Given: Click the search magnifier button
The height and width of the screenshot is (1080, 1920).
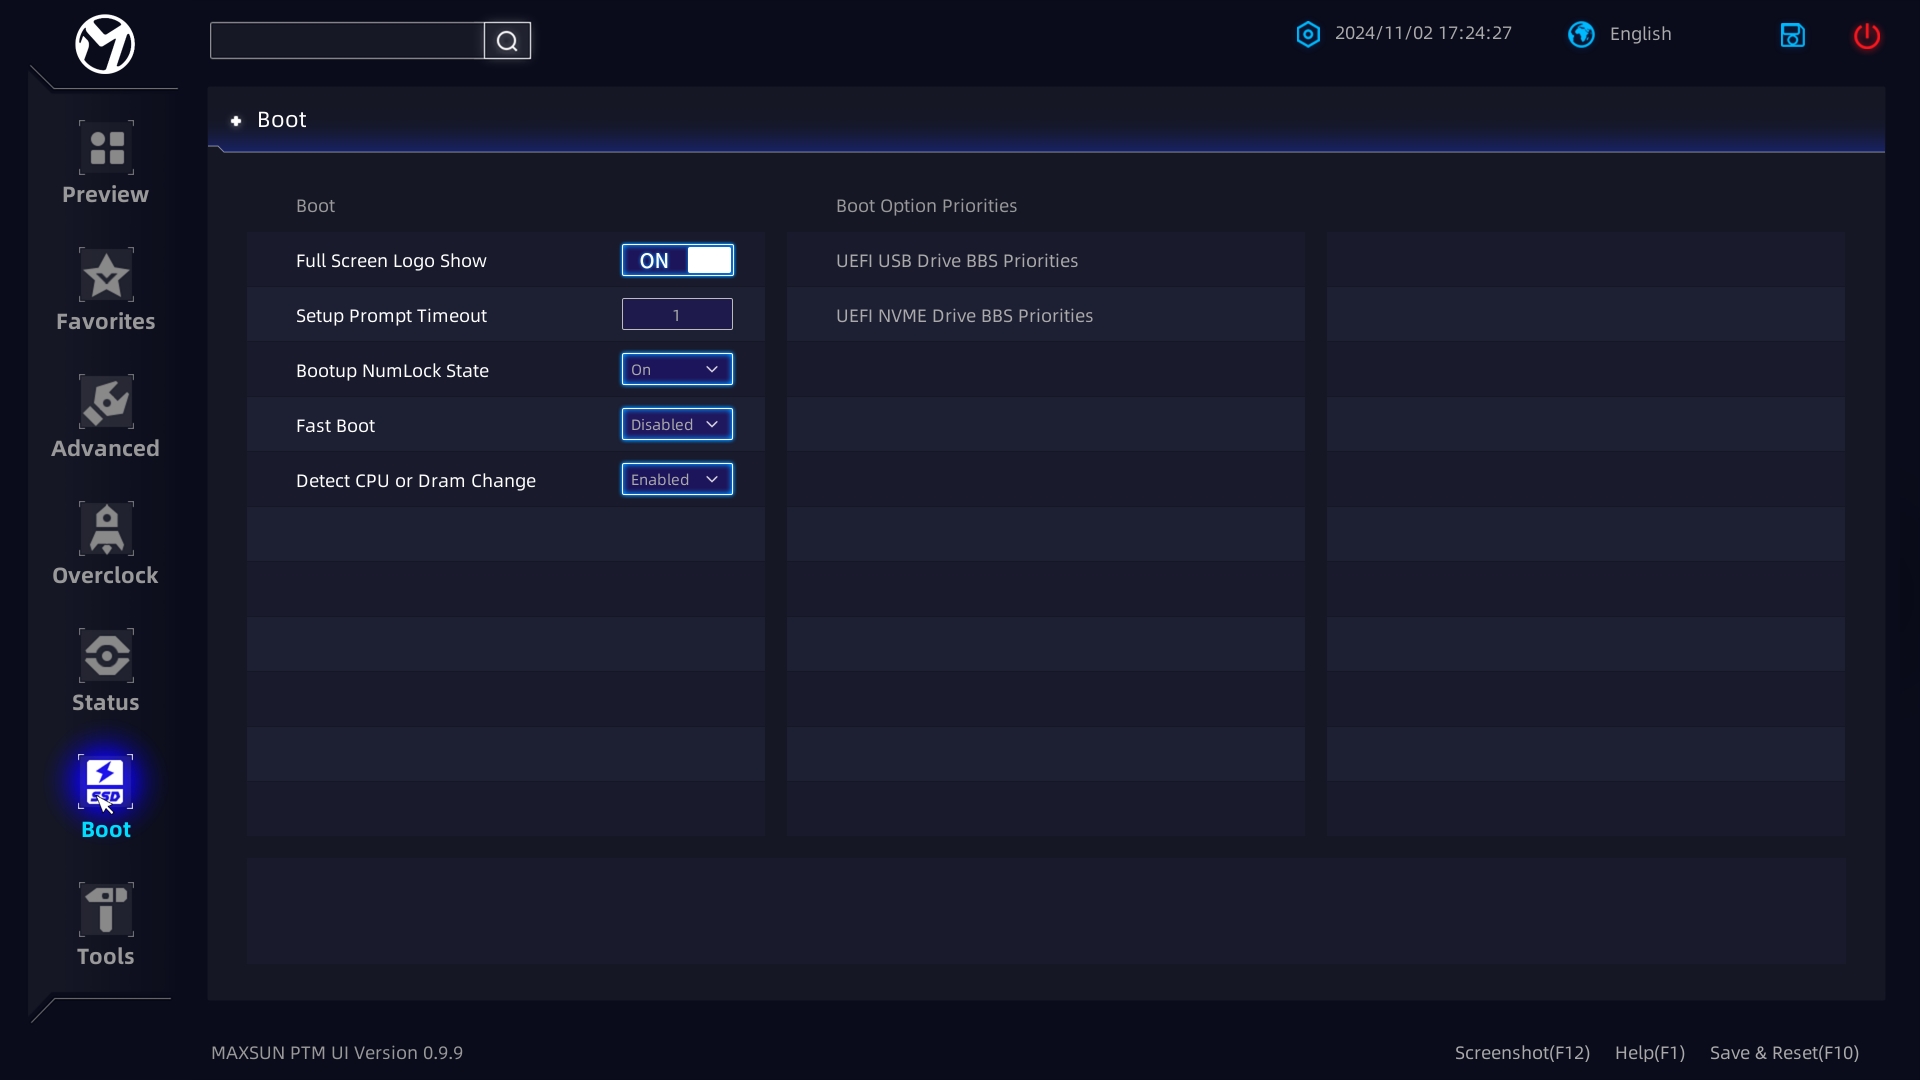Looking at the screenshot, I should pos(507,41).
